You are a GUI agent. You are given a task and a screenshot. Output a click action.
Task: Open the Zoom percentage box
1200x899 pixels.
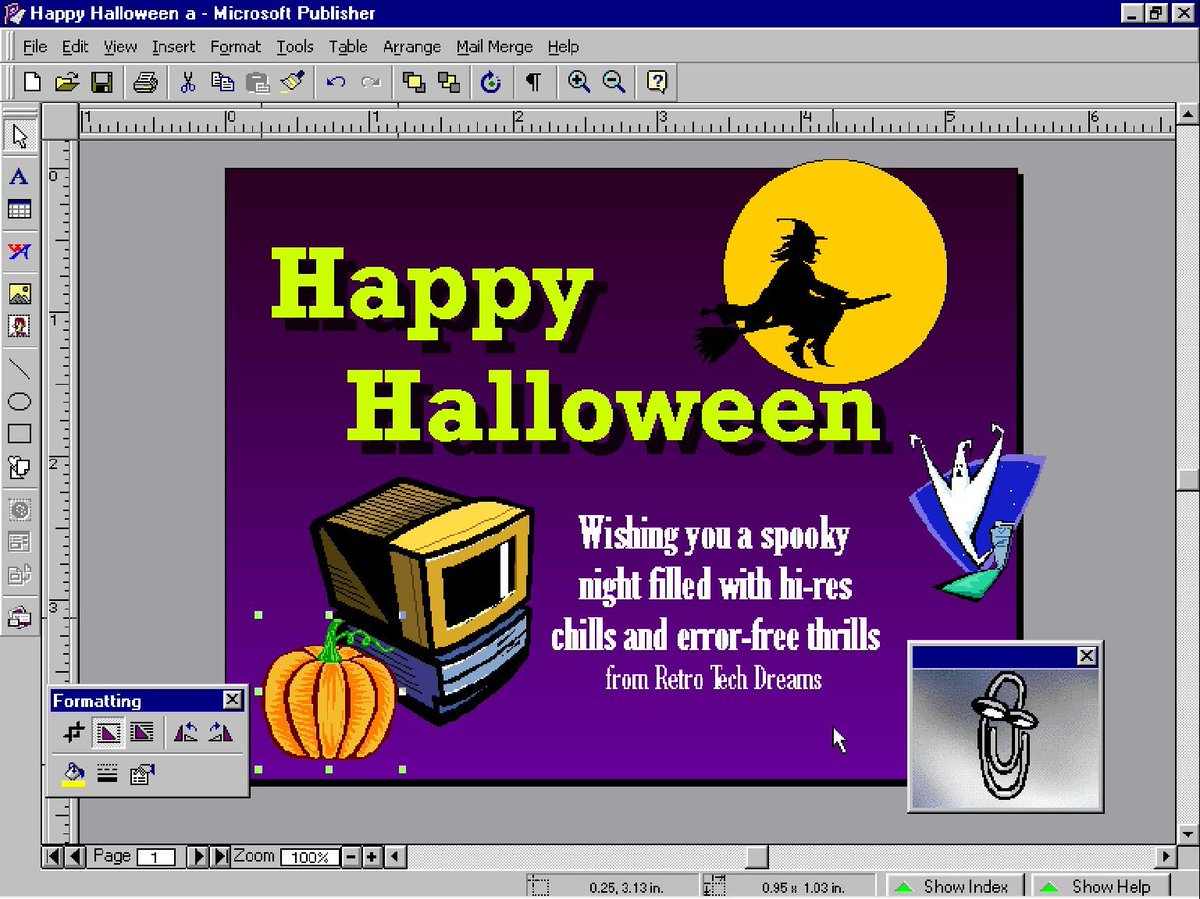click(309, 857)
